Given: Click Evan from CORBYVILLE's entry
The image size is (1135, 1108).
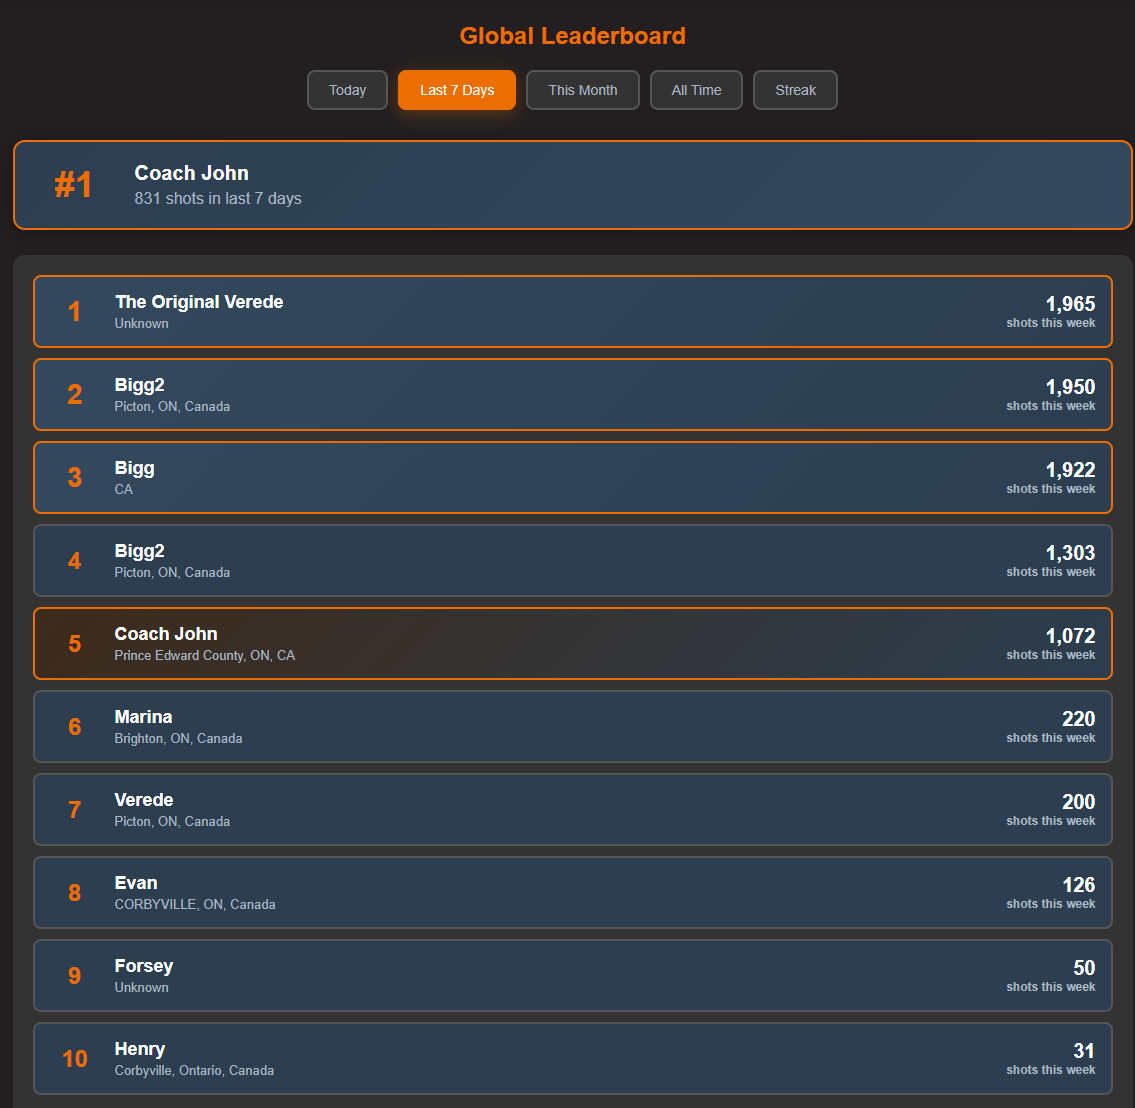Looking at the screenshot, I should point(567,892).
